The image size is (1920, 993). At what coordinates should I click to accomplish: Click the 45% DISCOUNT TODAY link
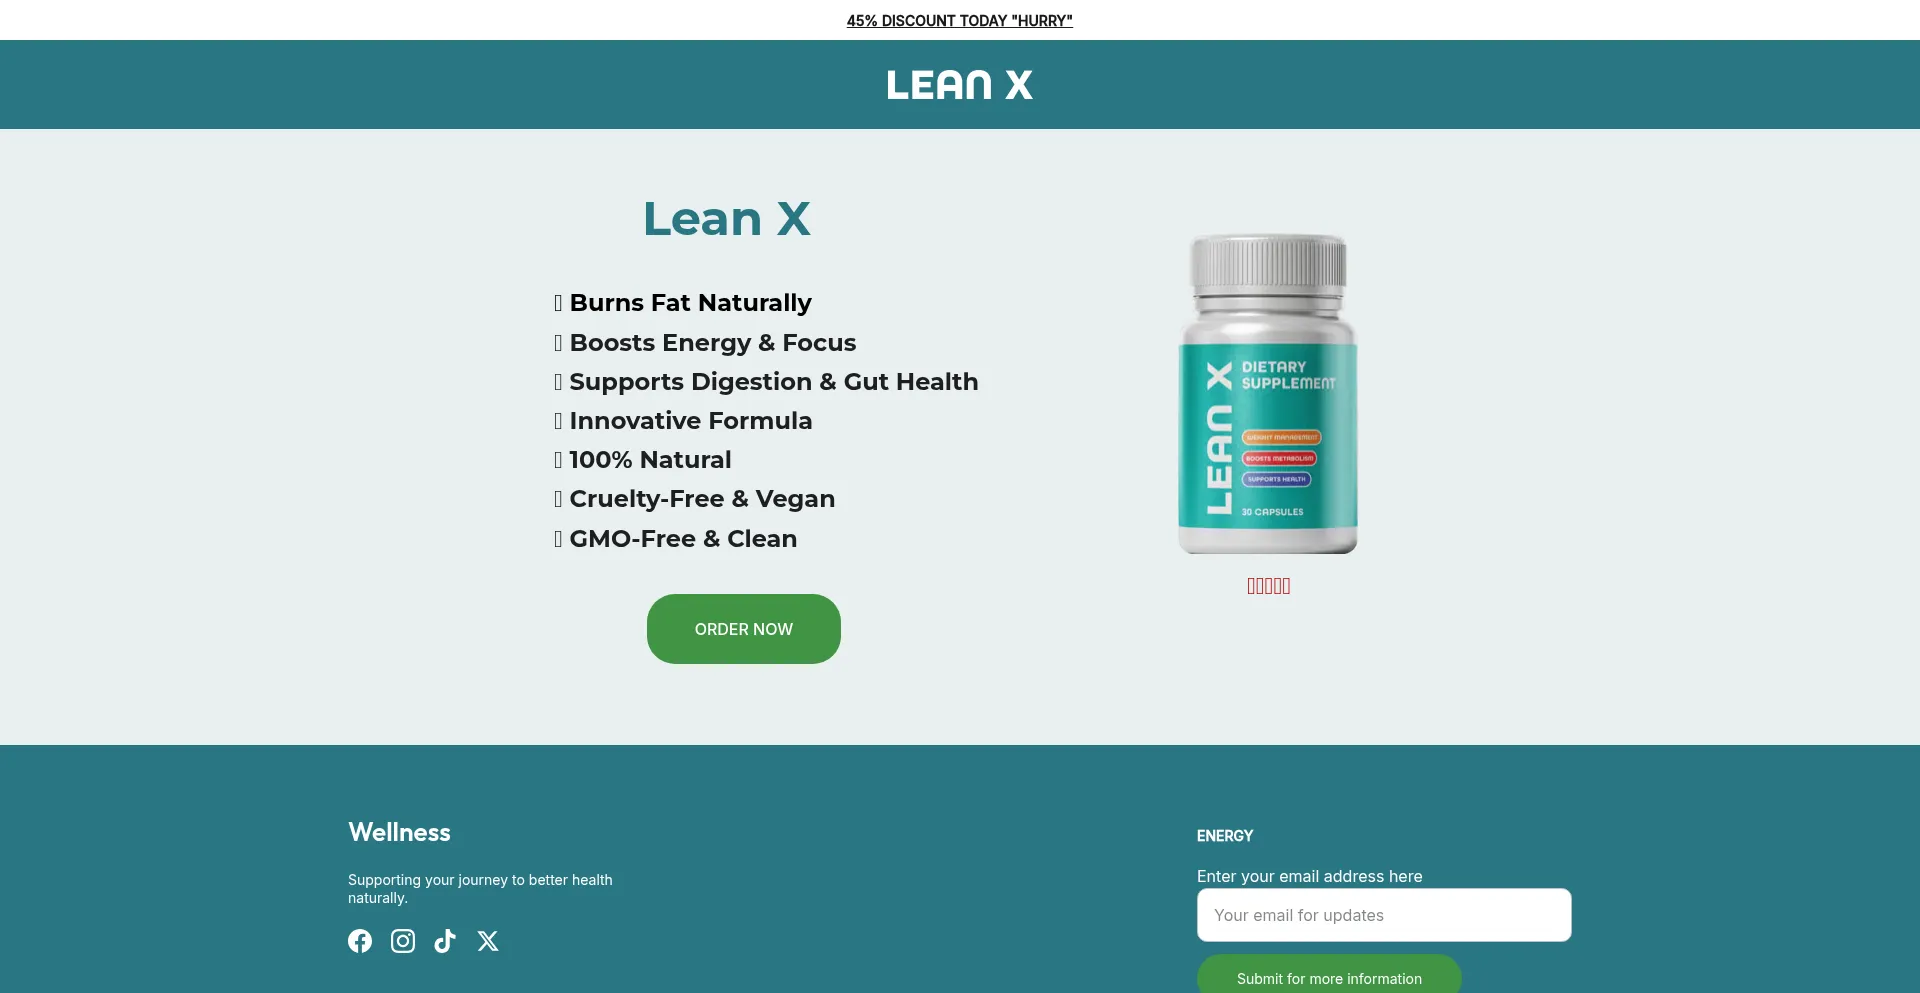coord(960,20)
